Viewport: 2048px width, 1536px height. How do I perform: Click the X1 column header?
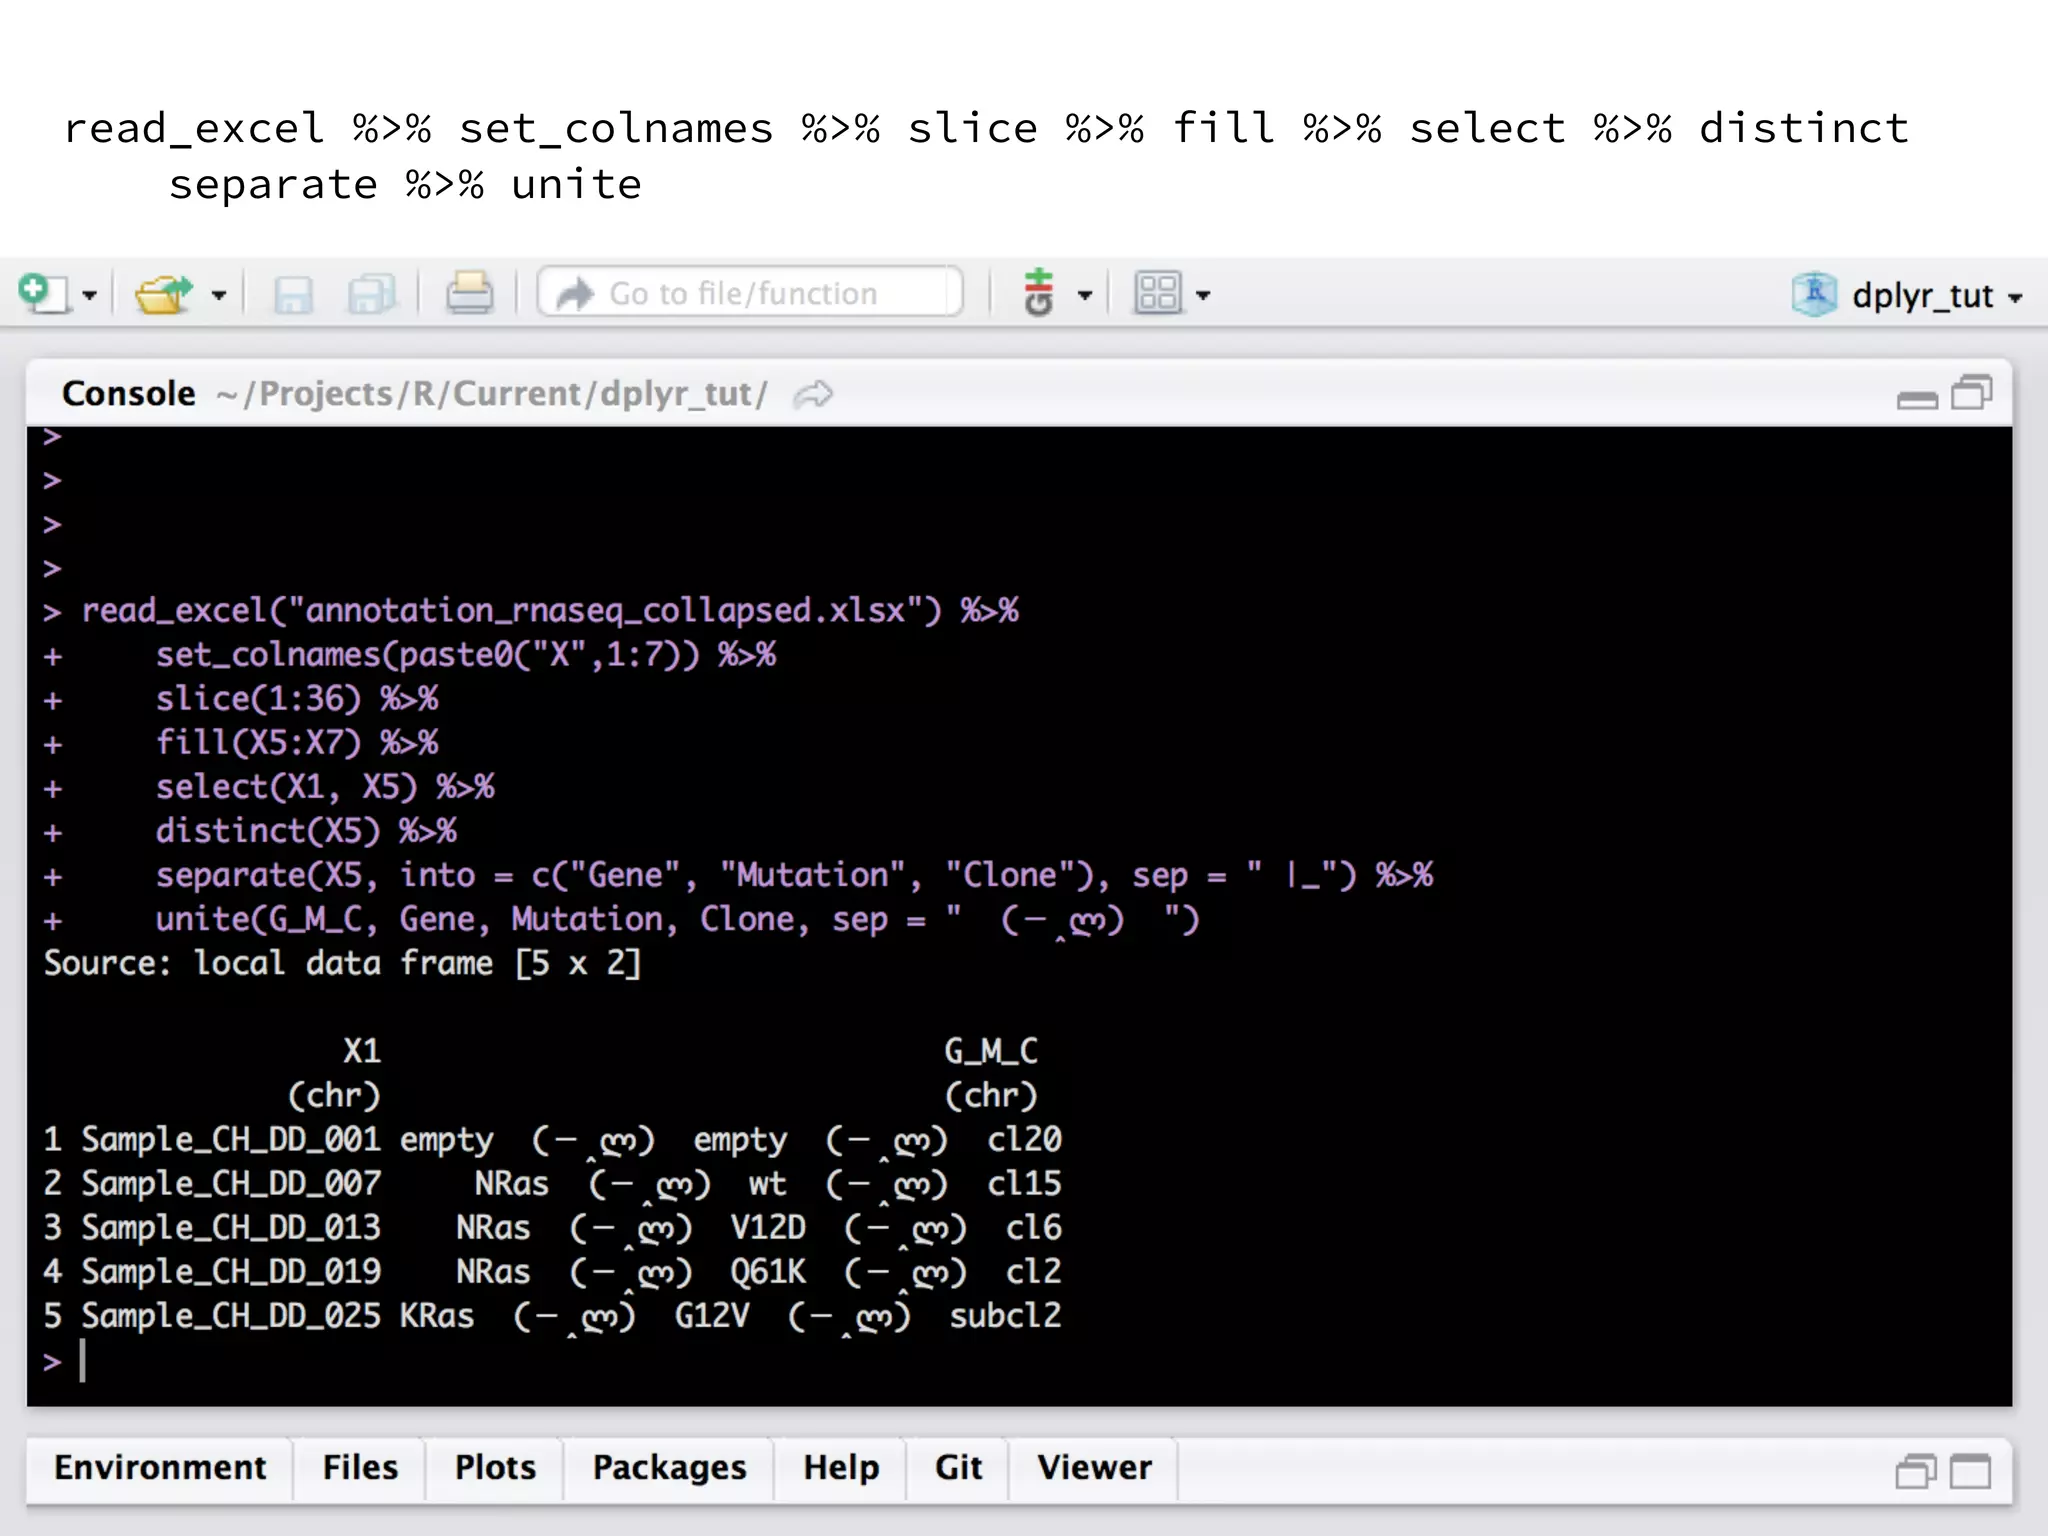[362, 1051]
